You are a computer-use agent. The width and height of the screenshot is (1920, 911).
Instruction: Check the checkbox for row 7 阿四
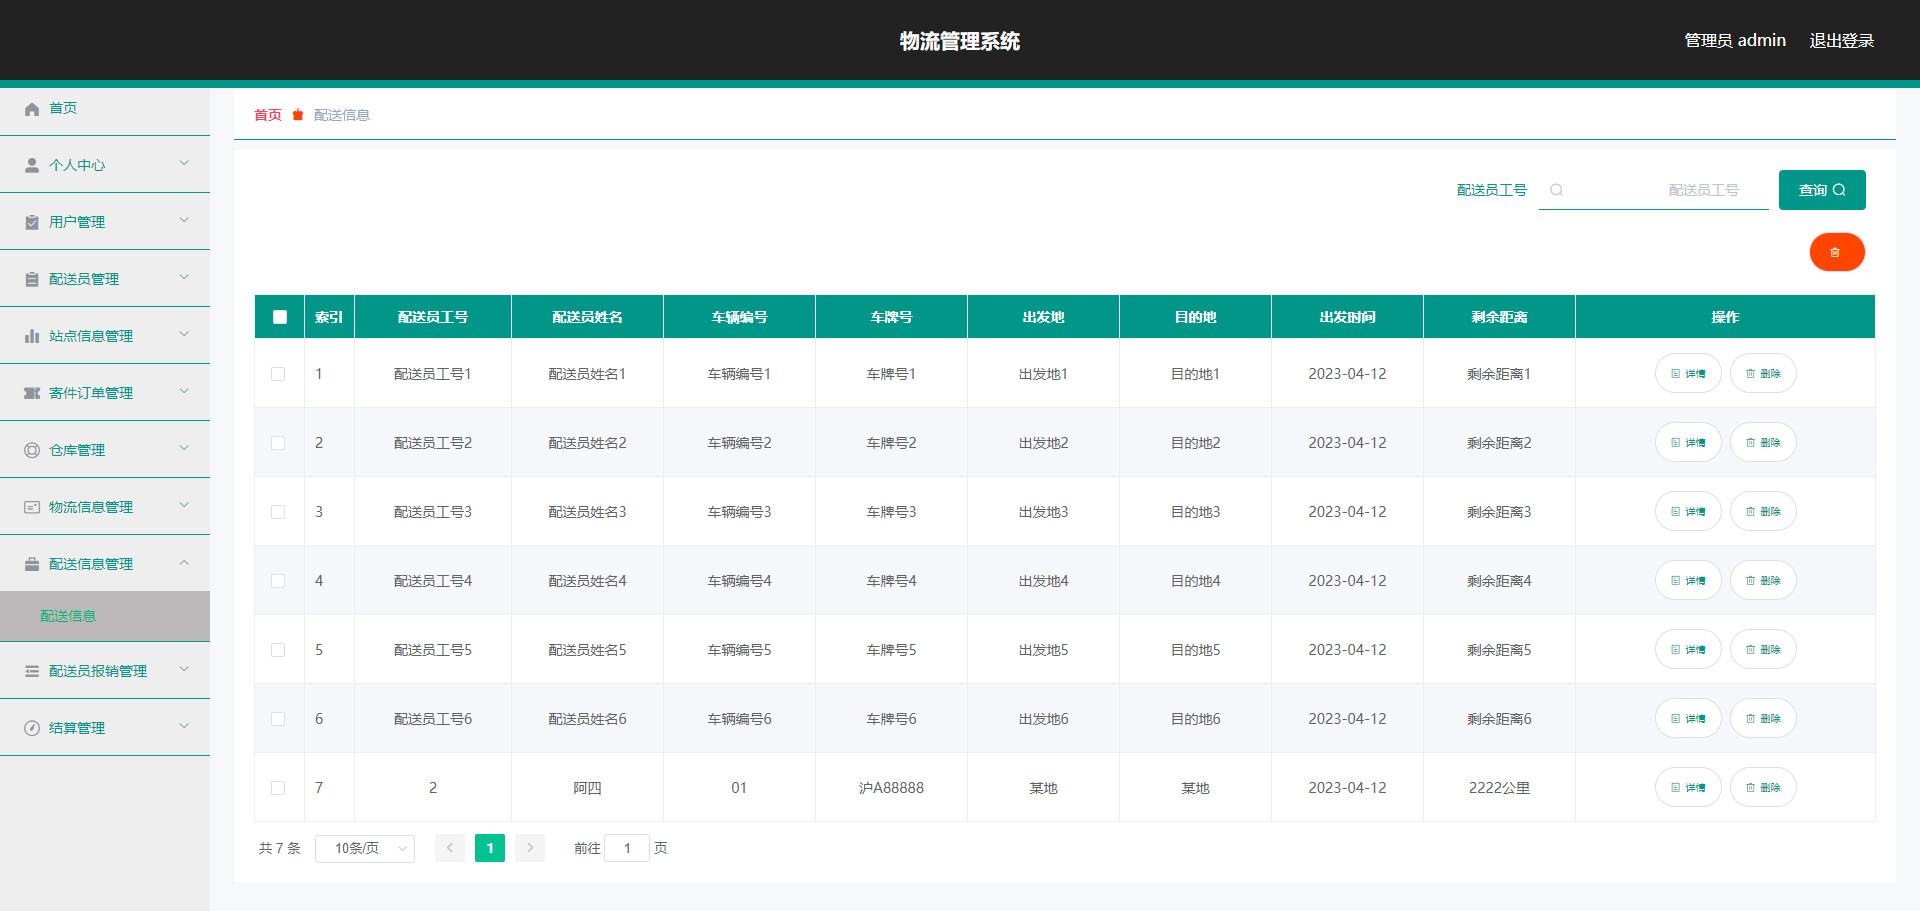point(278,788)
